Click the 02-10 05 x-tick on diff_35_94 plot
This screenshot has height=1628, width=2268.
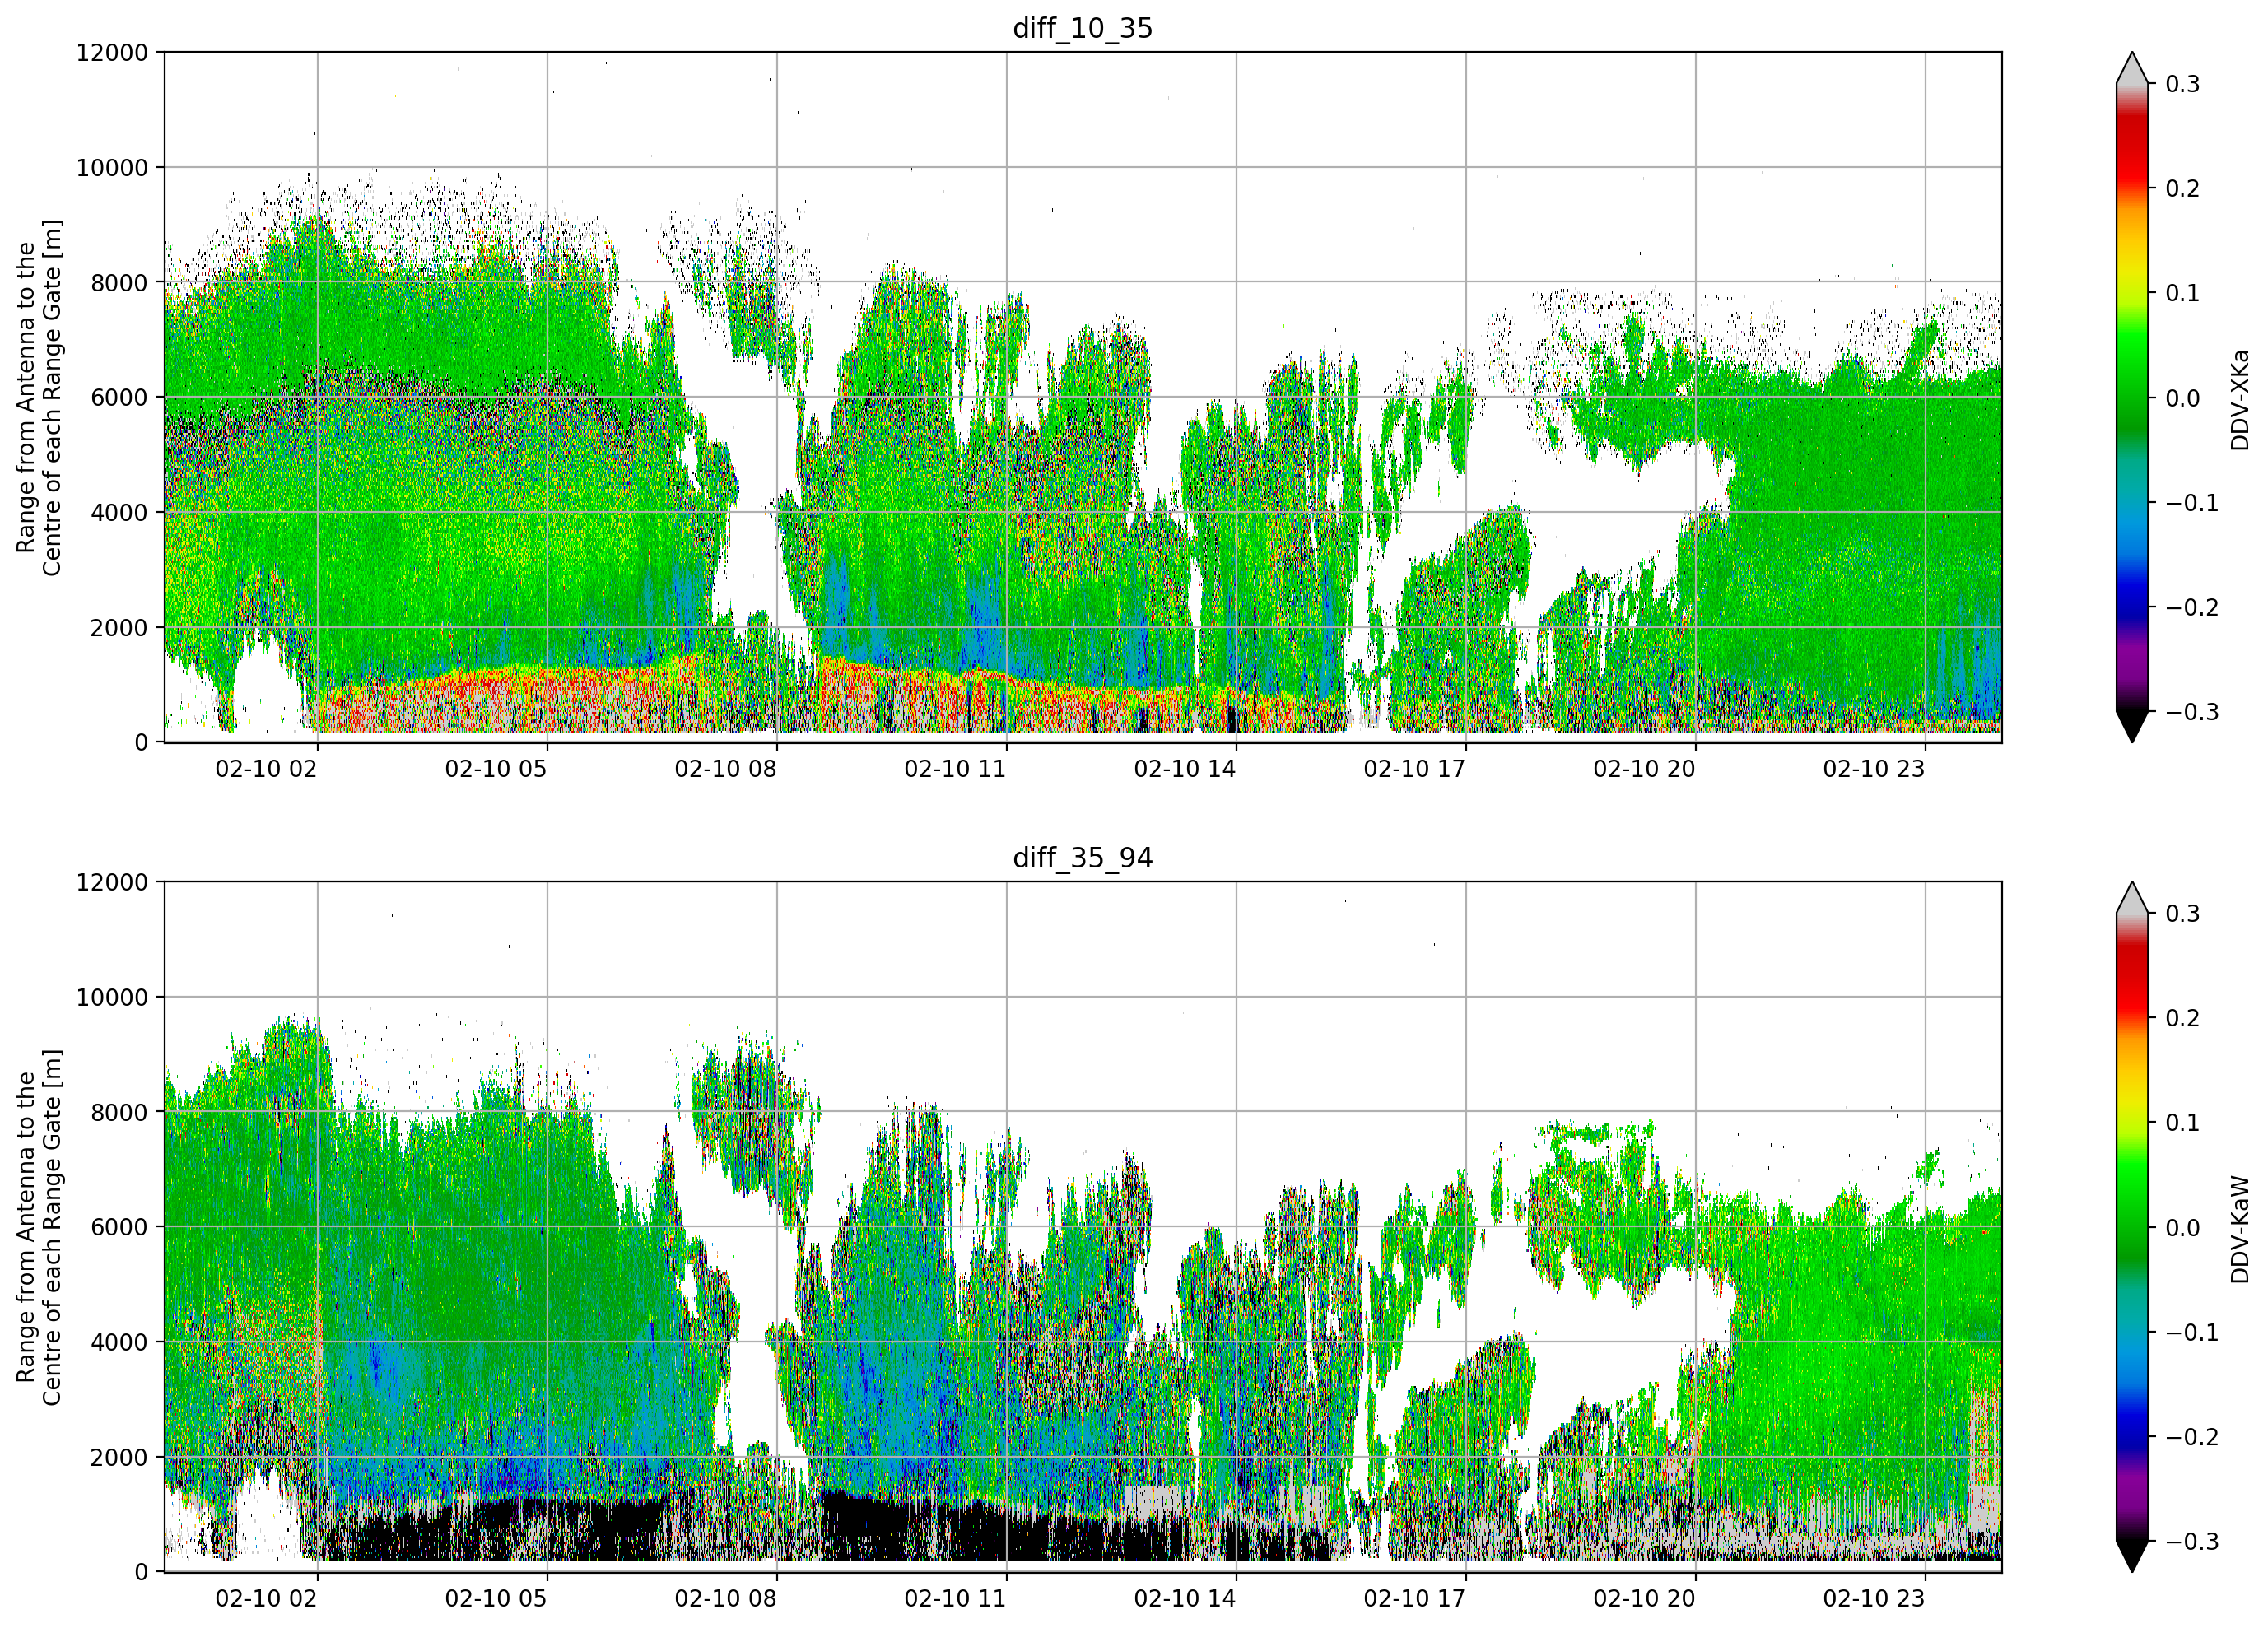(496, 1599)
